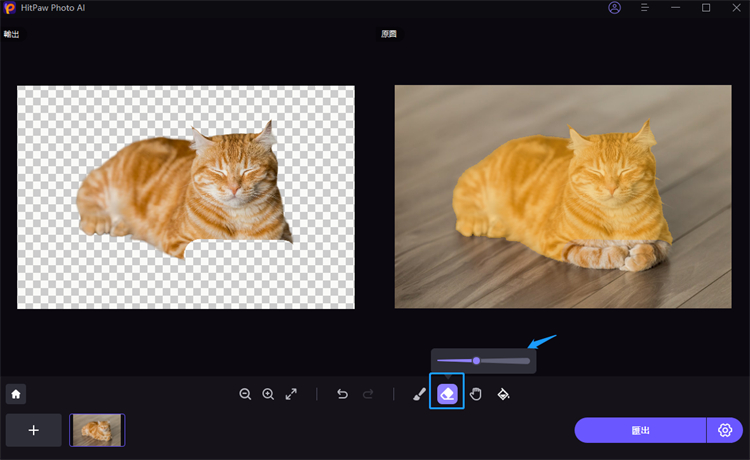Select the Brush tool
This screenshot has width=750, height=460.
pyautogui.click(x=419, y=394)
